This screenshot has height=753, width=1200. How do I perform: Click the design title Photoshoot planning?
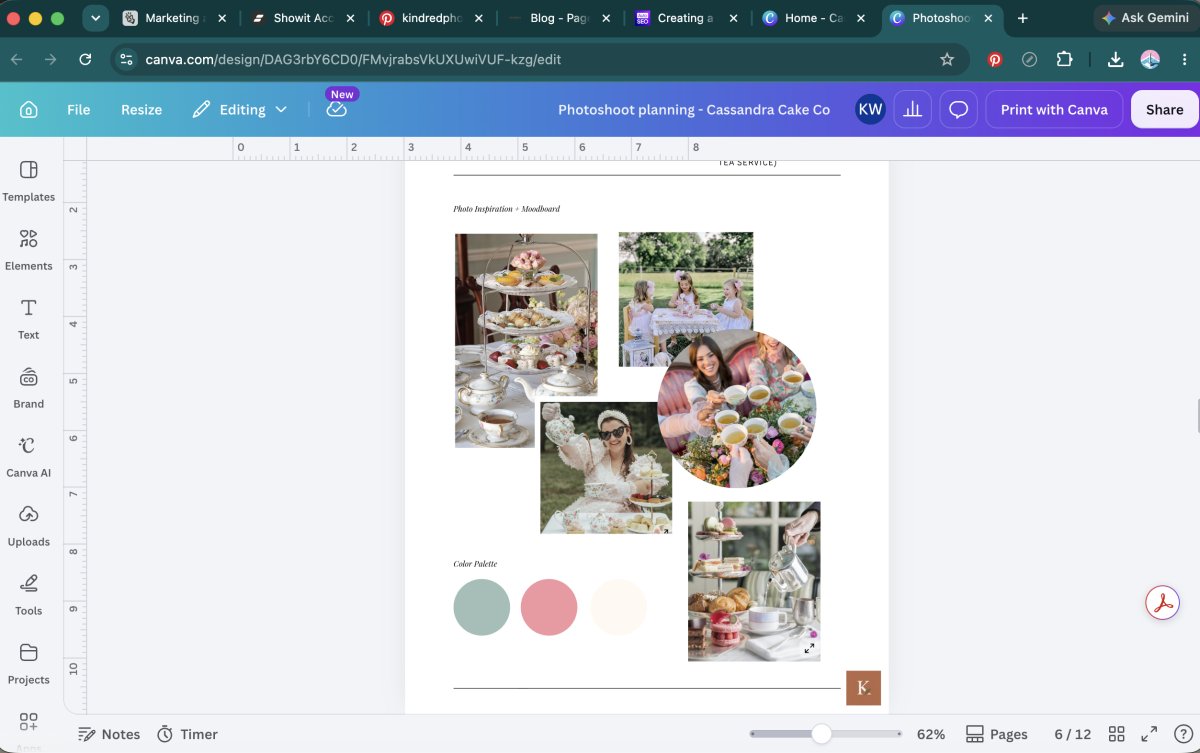click(x=694, y=109)
